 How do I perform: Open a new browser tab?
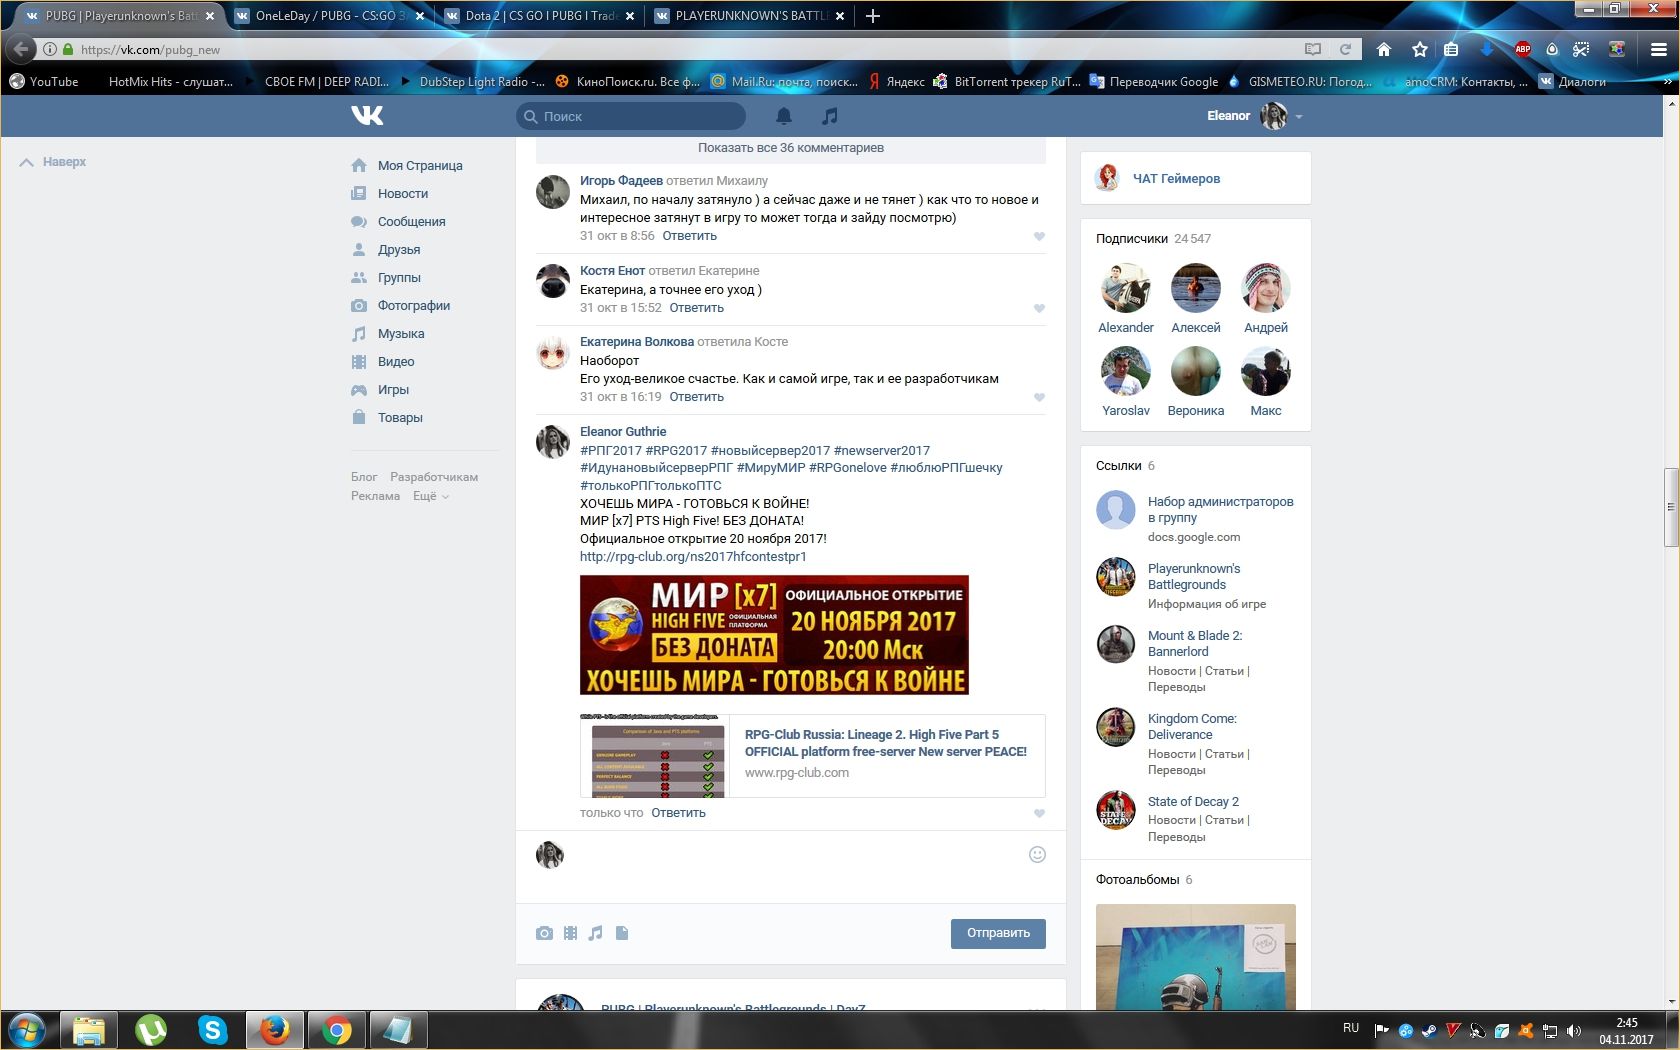(873, 16)
